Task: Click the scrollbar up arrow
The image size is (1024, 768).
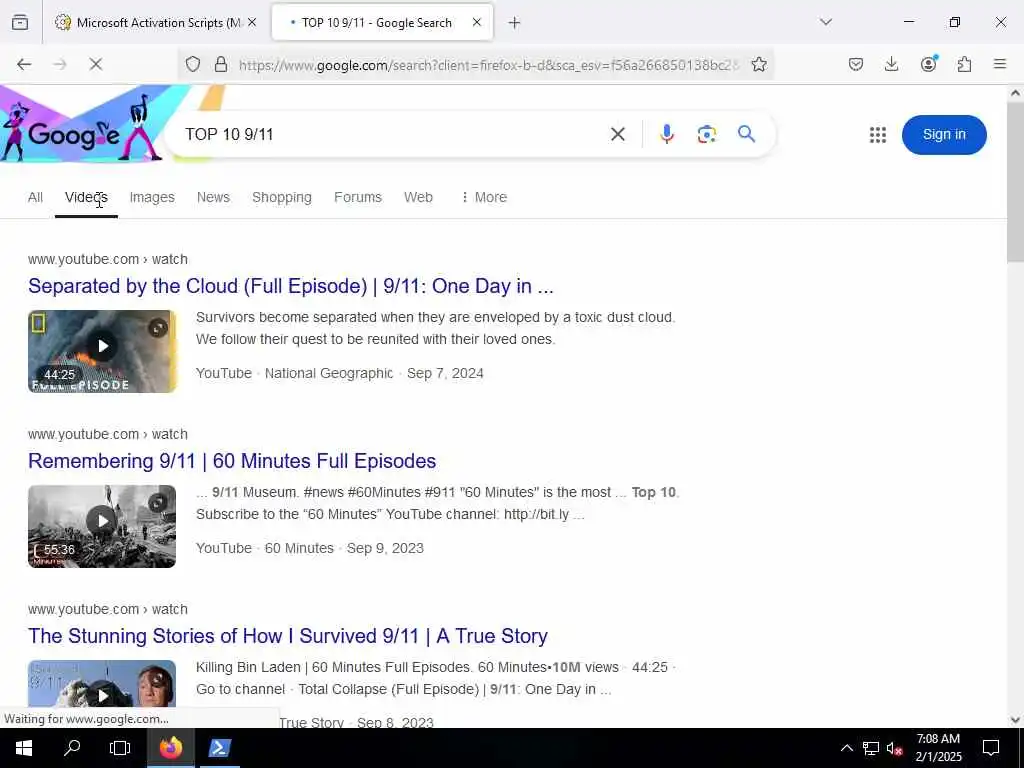Action: [1015, 93]
